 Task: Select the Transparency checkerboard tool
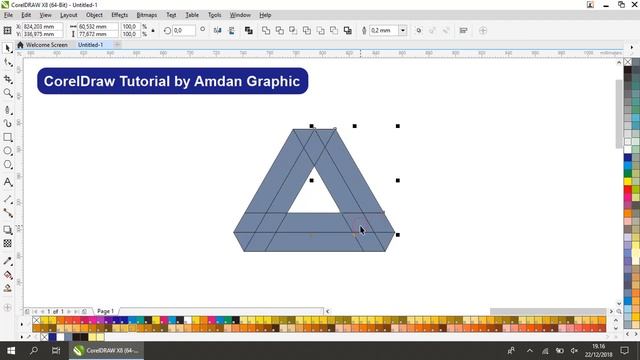click(7, 243)
